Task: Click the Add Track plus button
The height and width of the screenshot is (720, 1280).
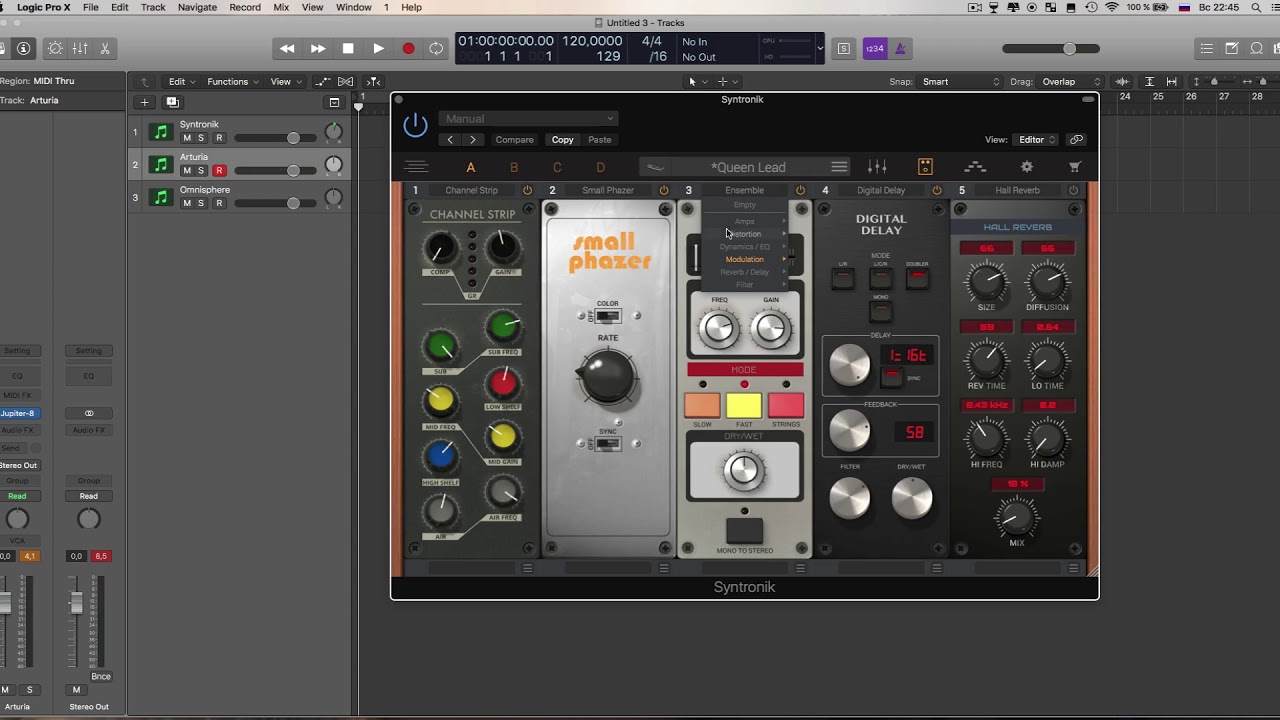Action: coord(144,102)
